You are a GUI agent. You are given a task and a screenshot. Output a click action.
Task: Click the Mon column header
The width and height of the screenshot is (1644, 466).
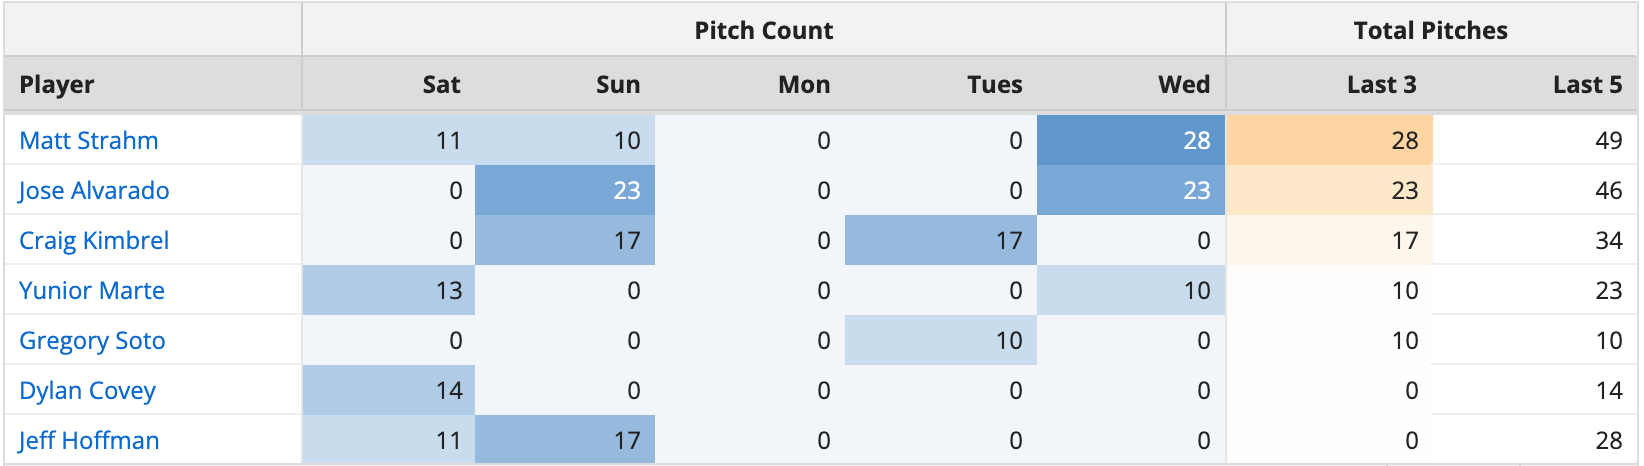pos(804,84)
